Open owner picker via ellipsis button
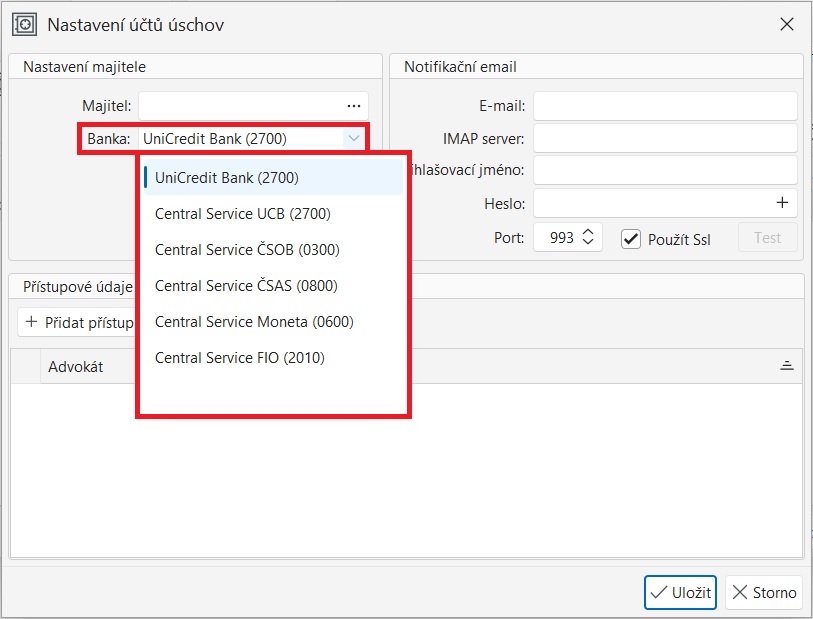The width and height of the screenshot is (813, 619). (353, 105)
